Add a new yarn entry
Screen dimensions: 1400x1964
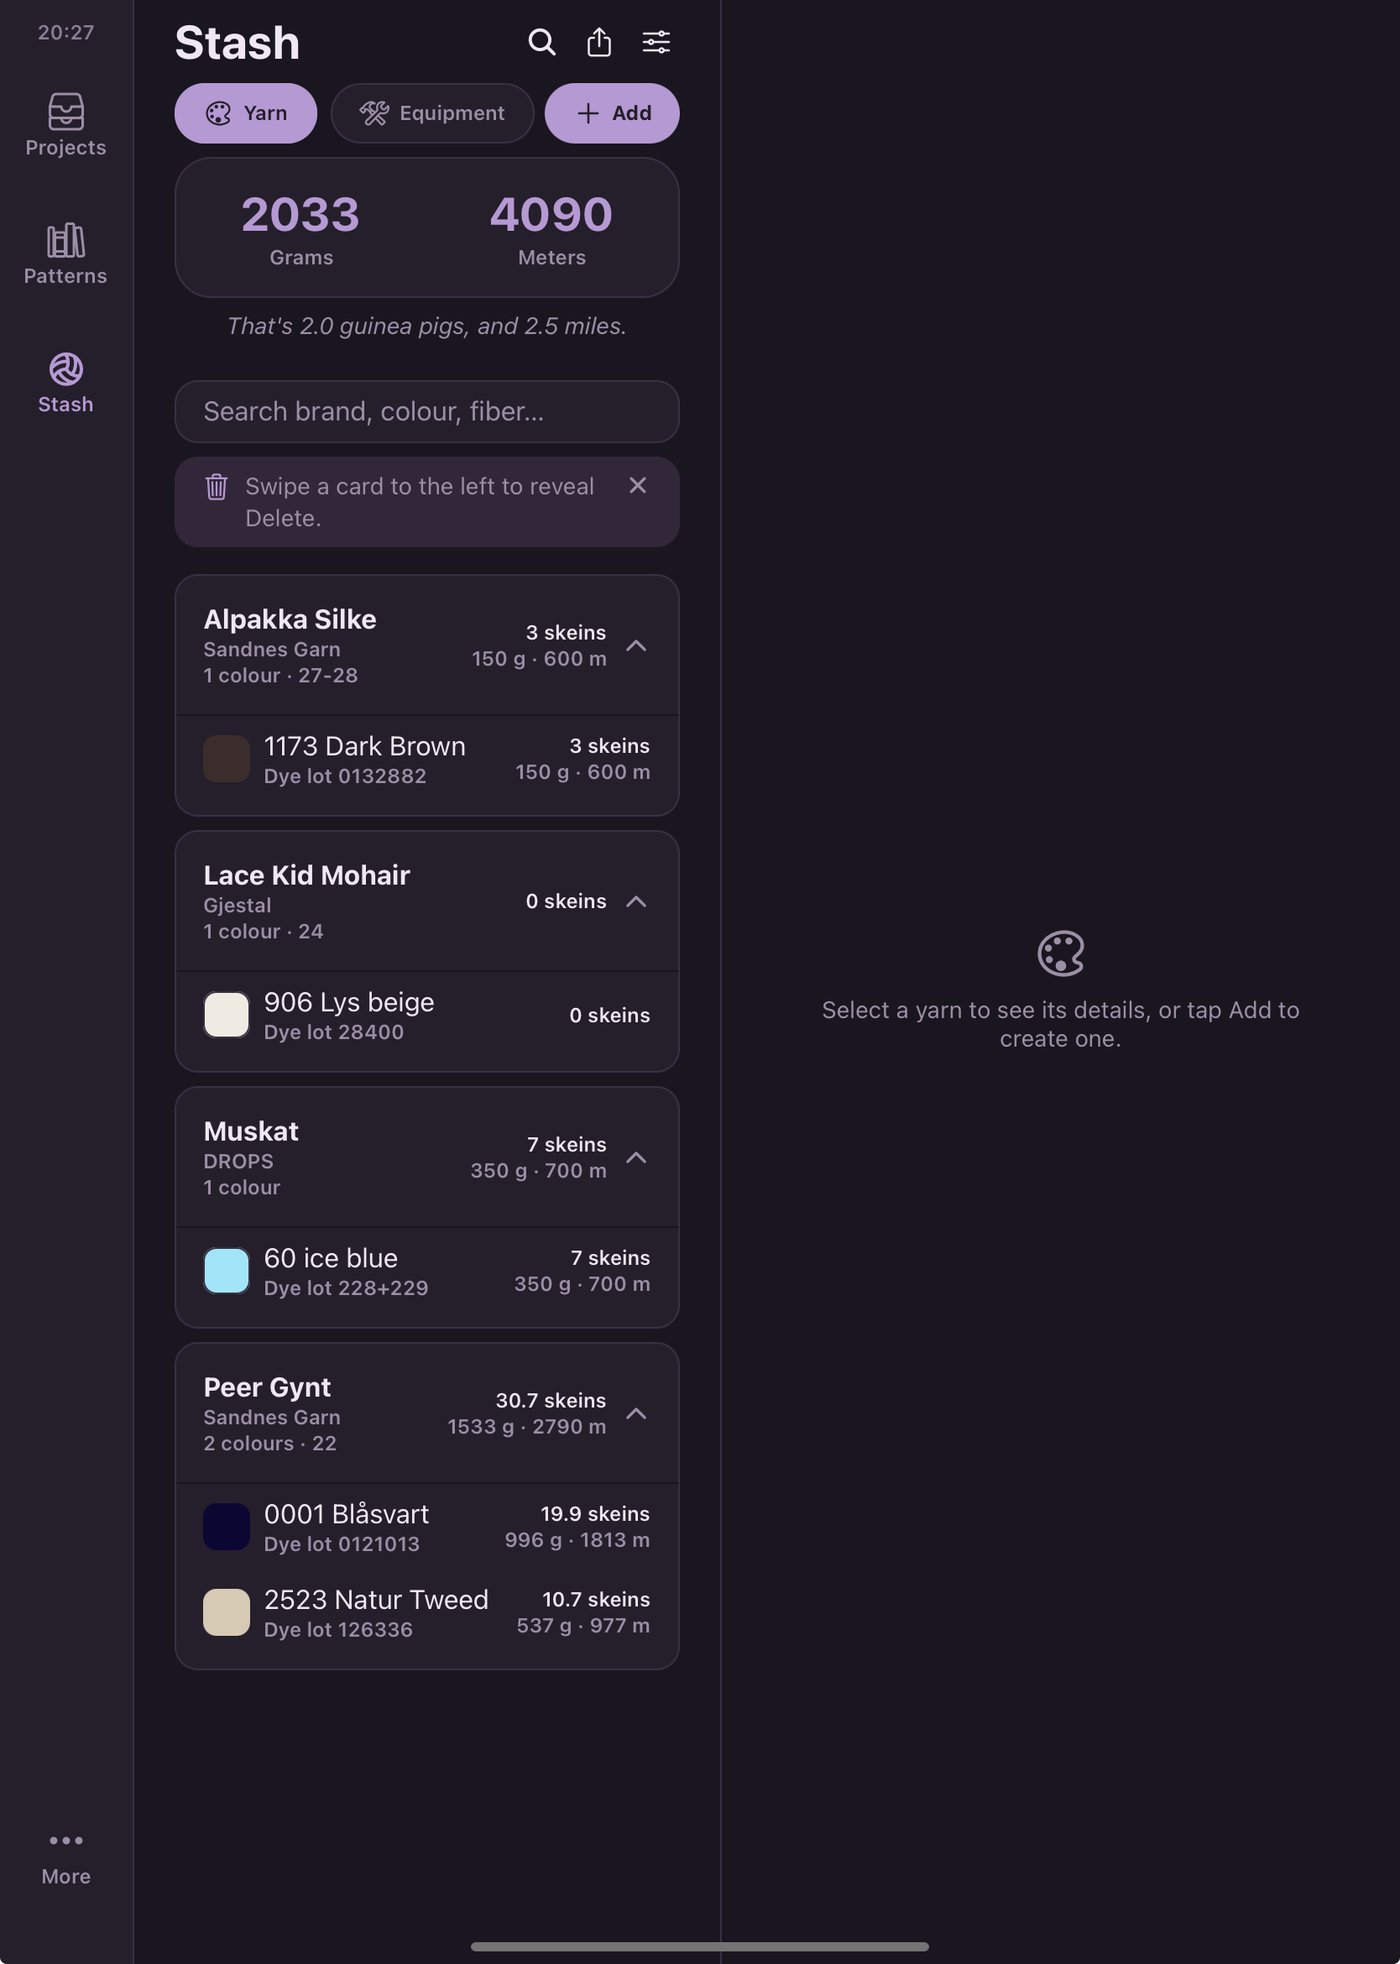(612, 113)
